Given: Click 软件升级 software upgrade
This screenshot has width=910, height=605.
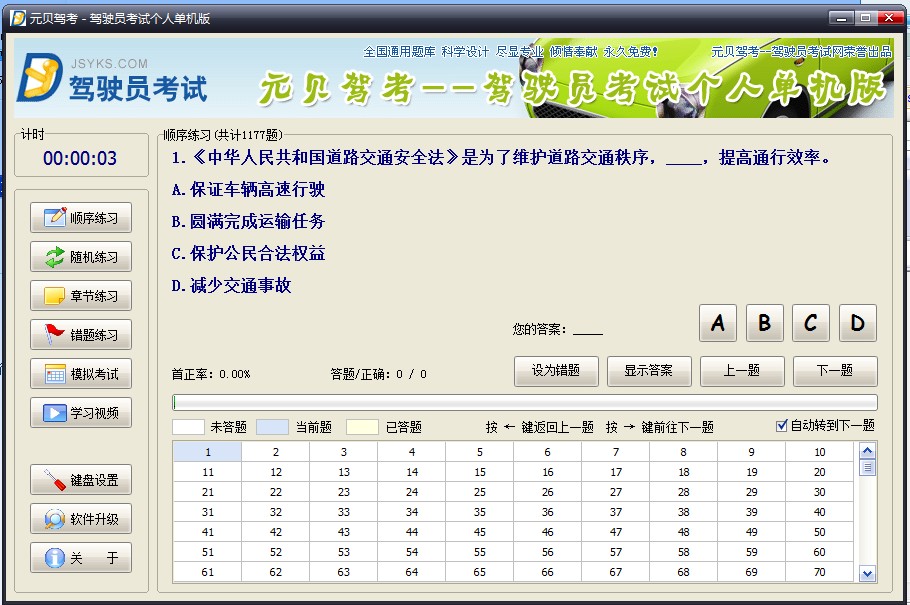Looking at the screenshot, I should [x=81, y=519].
